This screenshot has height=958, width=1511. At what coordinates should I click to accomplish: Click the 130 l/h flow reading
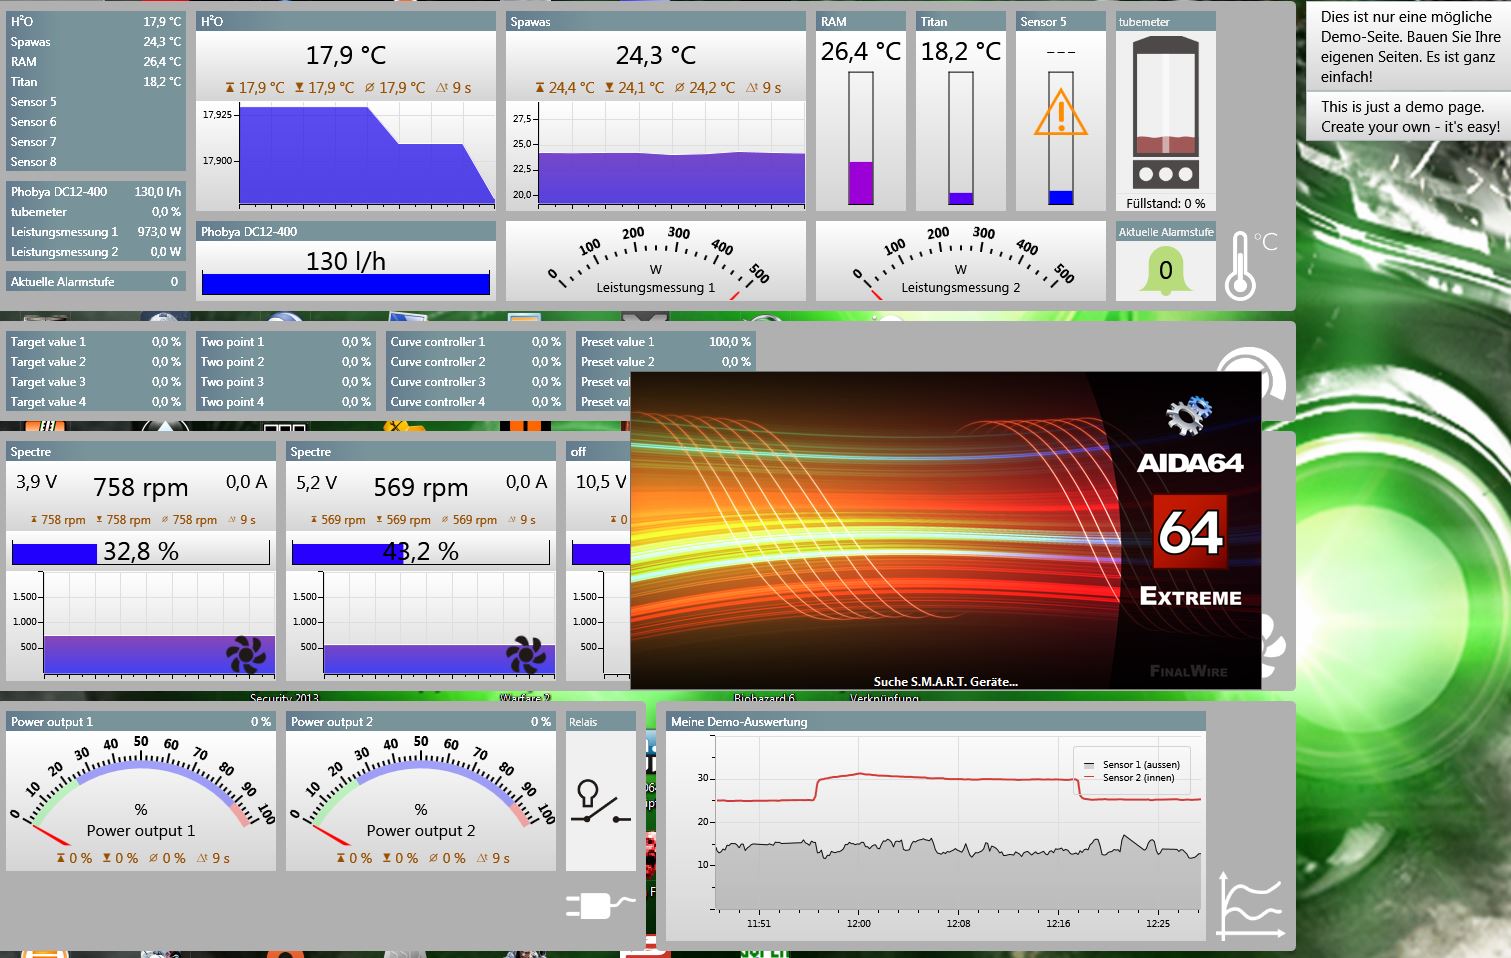[x=346, y=261]
